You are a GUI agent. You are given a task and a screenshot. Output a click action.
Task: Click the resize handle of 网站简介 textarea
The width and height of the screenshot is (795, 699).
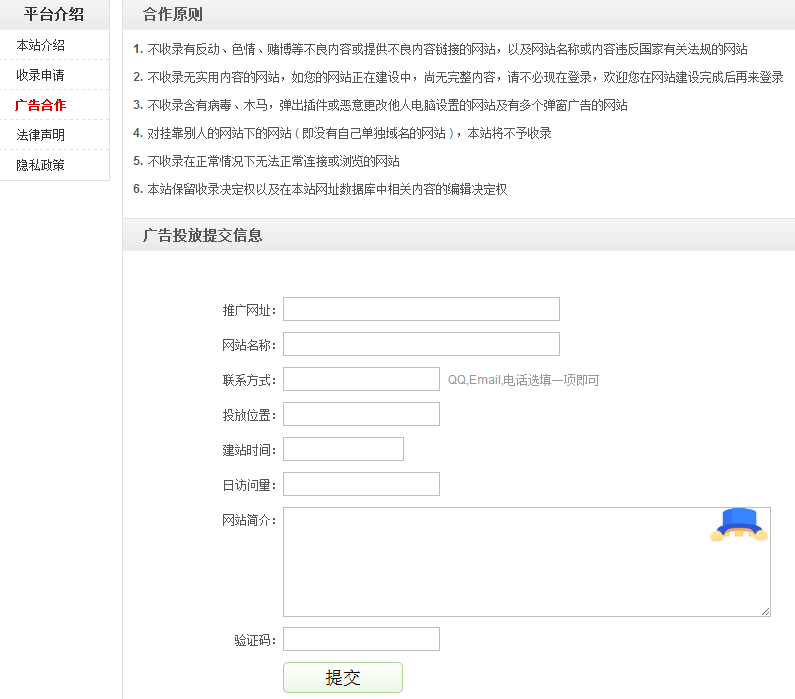click(765, 611)
